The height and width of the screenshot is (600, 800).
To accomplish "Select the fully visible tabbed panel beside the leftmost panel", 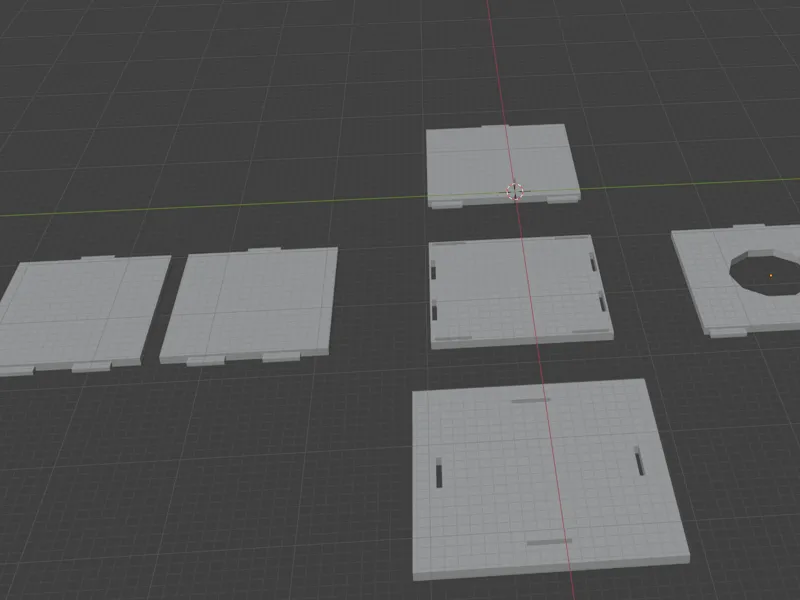I will pos(249,305).
